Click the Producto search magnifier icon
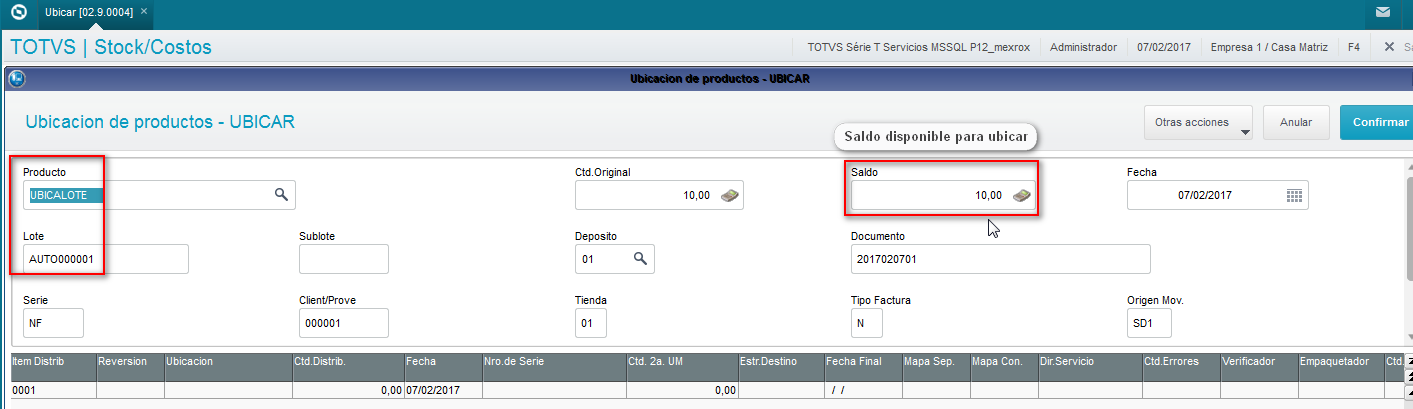The width and height of the screenshot is (1413, 409). click(282, 195)
